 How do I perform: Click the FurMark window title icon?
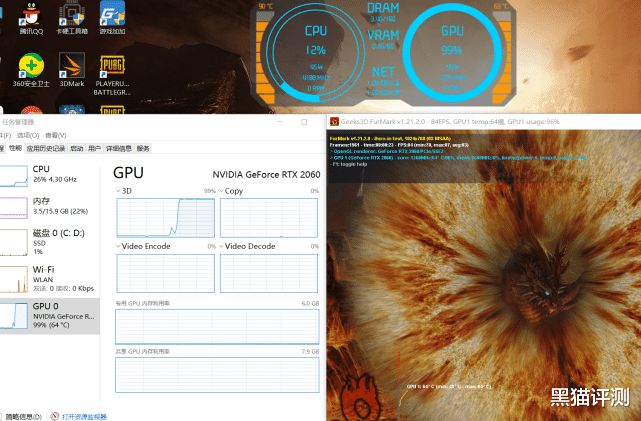pos(334,121)
